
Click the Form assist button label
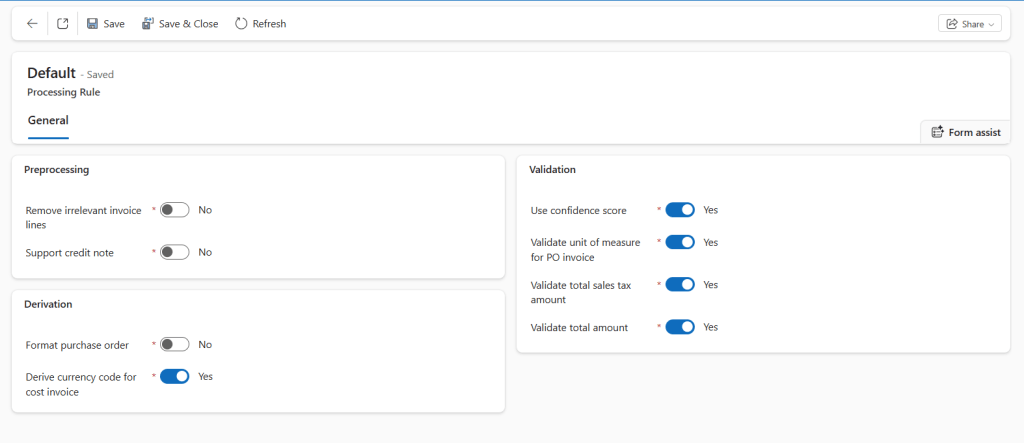pos(974,132)
